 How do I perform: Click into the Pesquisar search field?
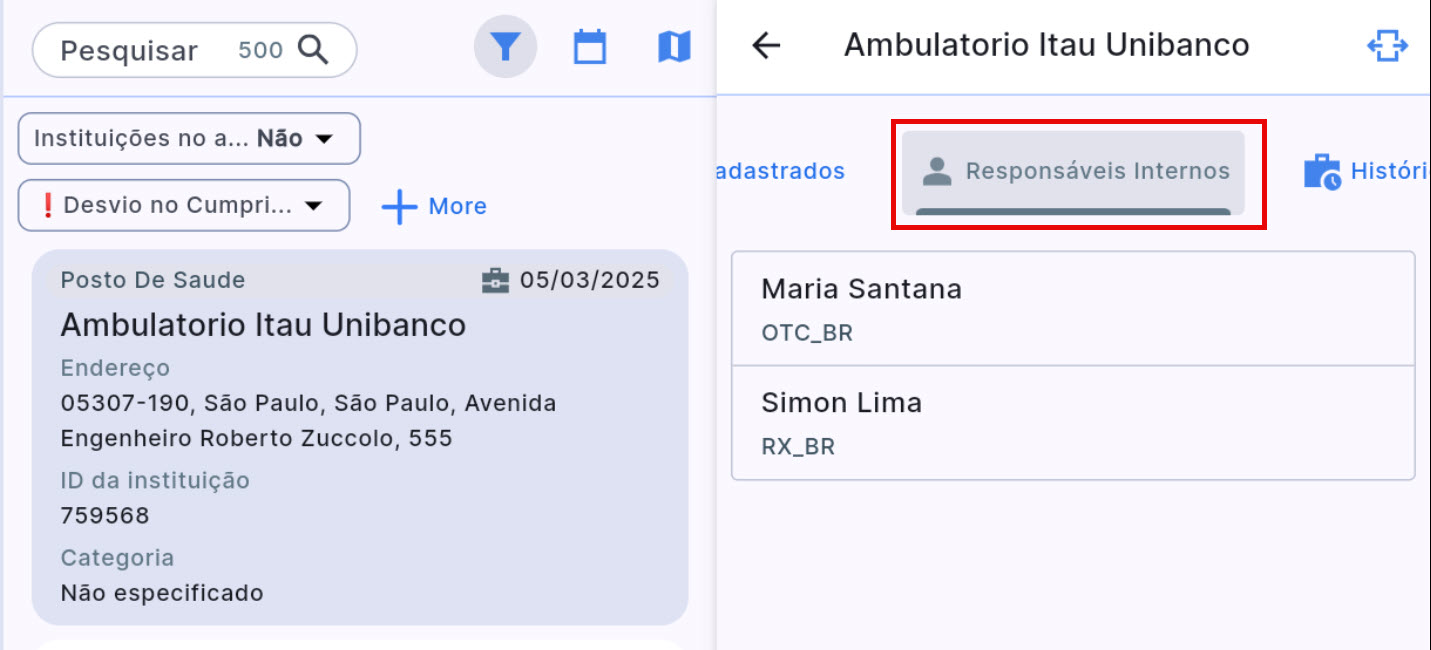130,51
